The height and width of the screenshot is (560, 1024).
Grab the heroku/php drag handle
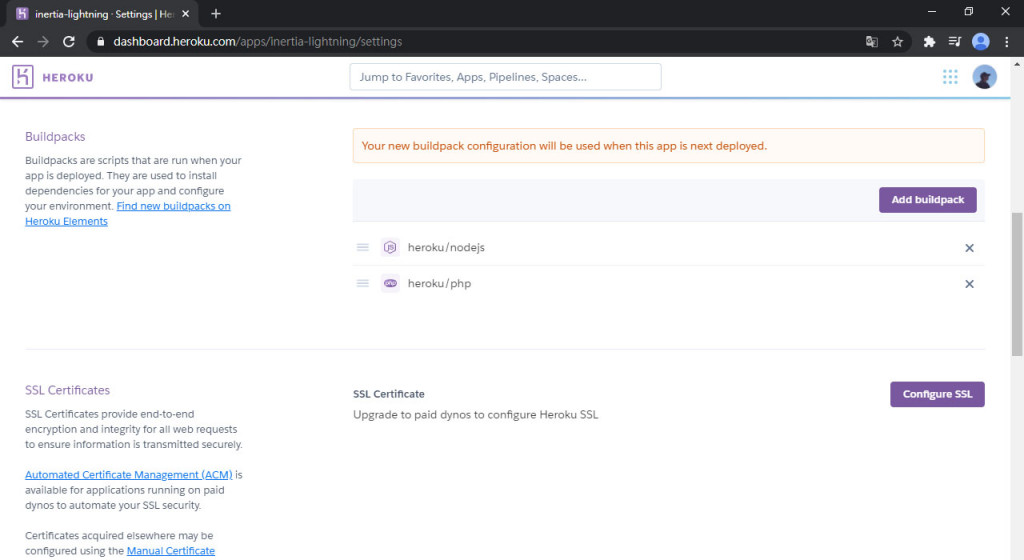click(x=363, y=284)
